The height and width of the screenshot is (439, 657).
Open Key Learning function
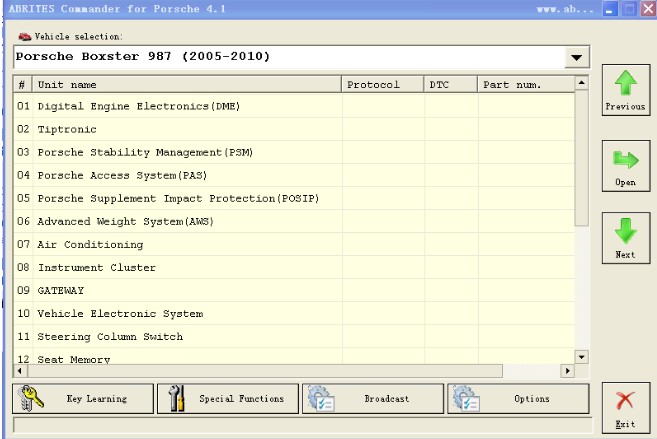pos(83,398)
